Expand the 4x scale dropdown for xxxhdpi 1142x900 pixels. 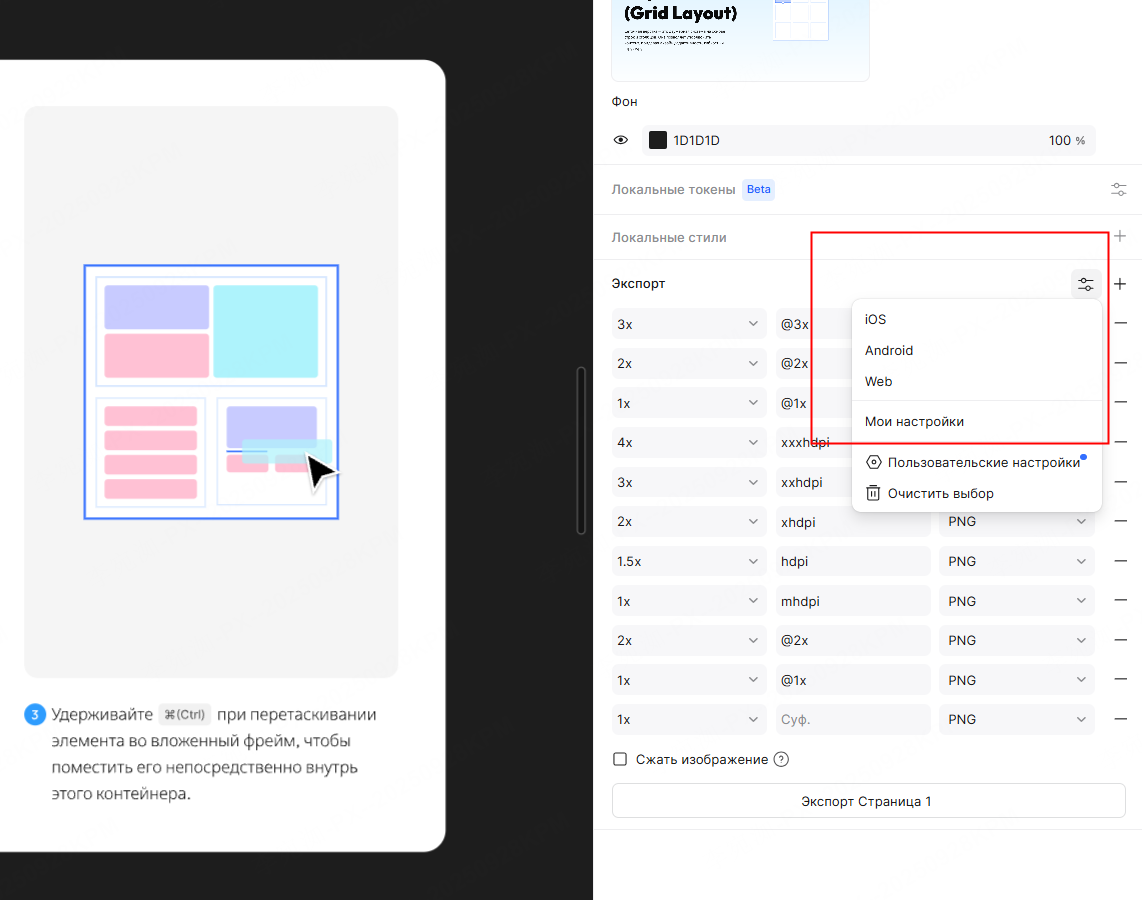tap(688, 442)
